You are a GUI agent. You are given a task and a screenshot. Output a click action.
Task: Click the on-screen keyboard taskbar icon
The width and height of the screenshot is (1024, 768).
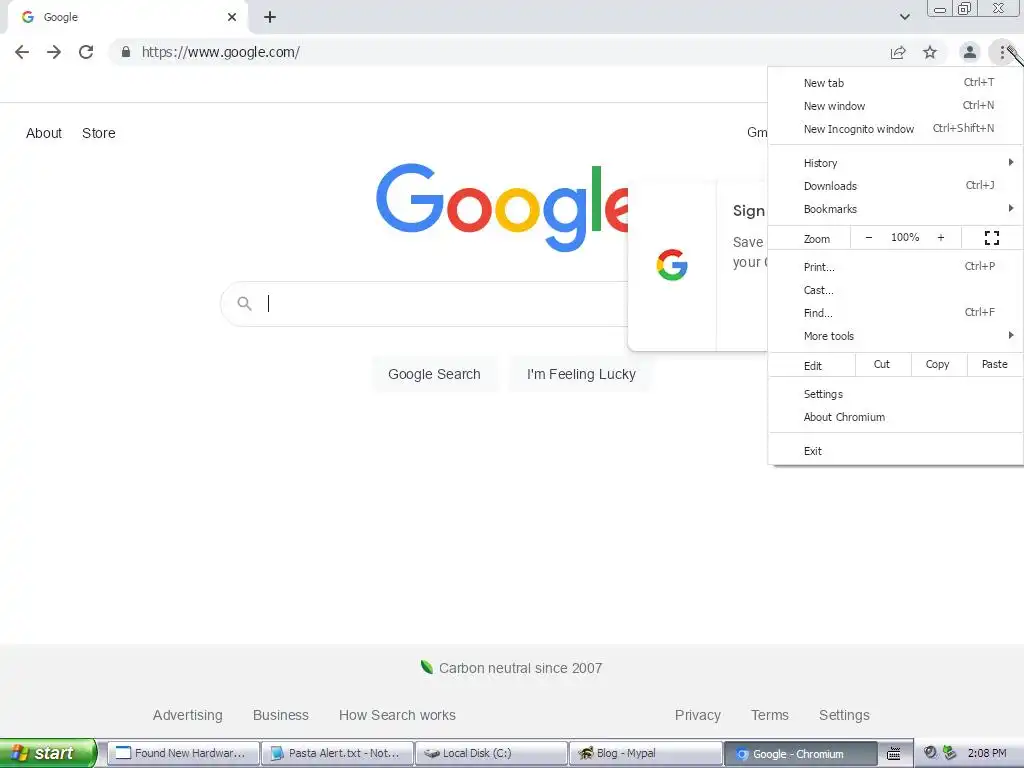click(x=893, y=754)
